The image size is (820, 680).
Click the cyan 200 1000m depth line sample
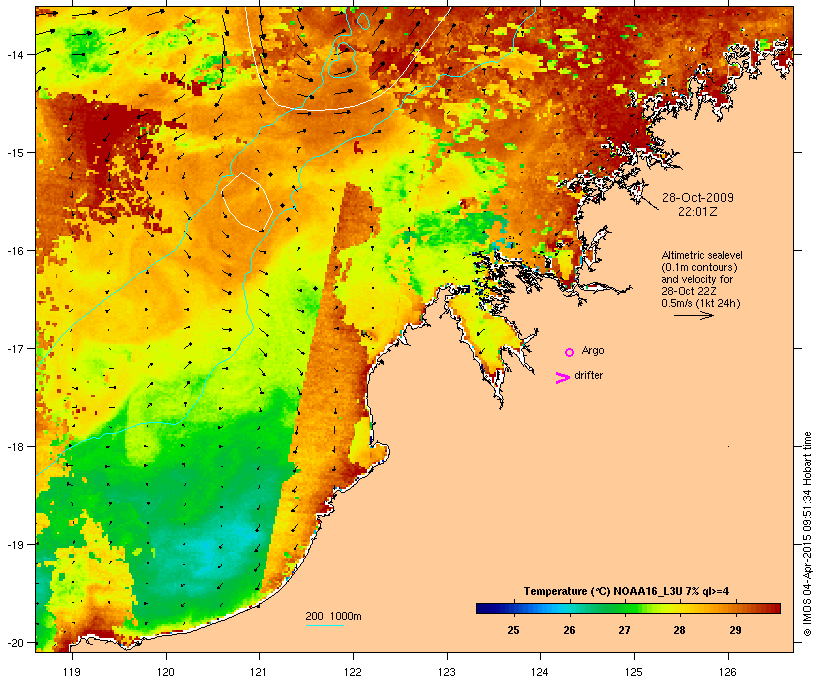(x=325, y=625)
